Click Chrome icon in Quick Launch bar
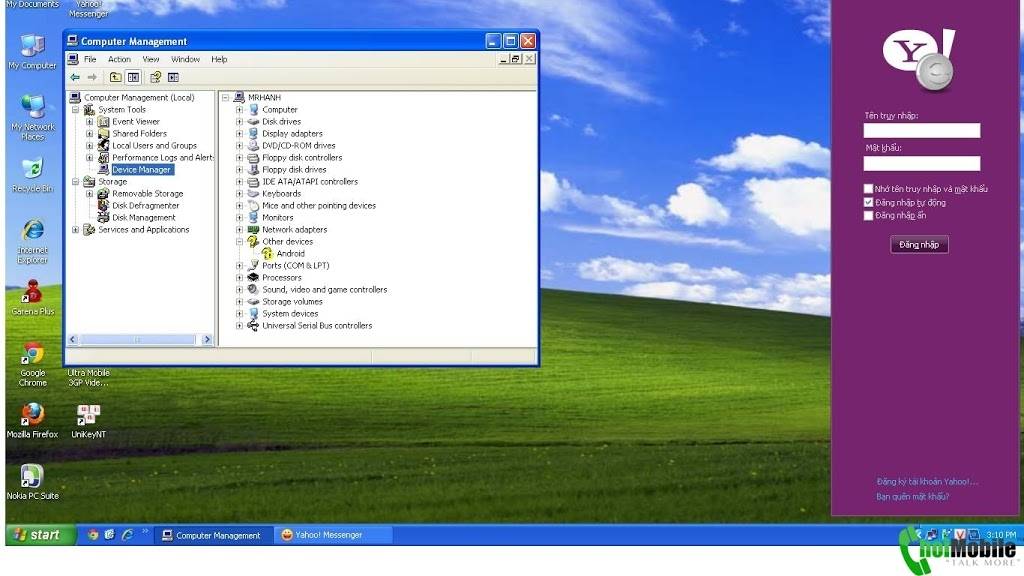This screenshot has height=576, width=1024. pyautogui.click(x=93, y=535)
